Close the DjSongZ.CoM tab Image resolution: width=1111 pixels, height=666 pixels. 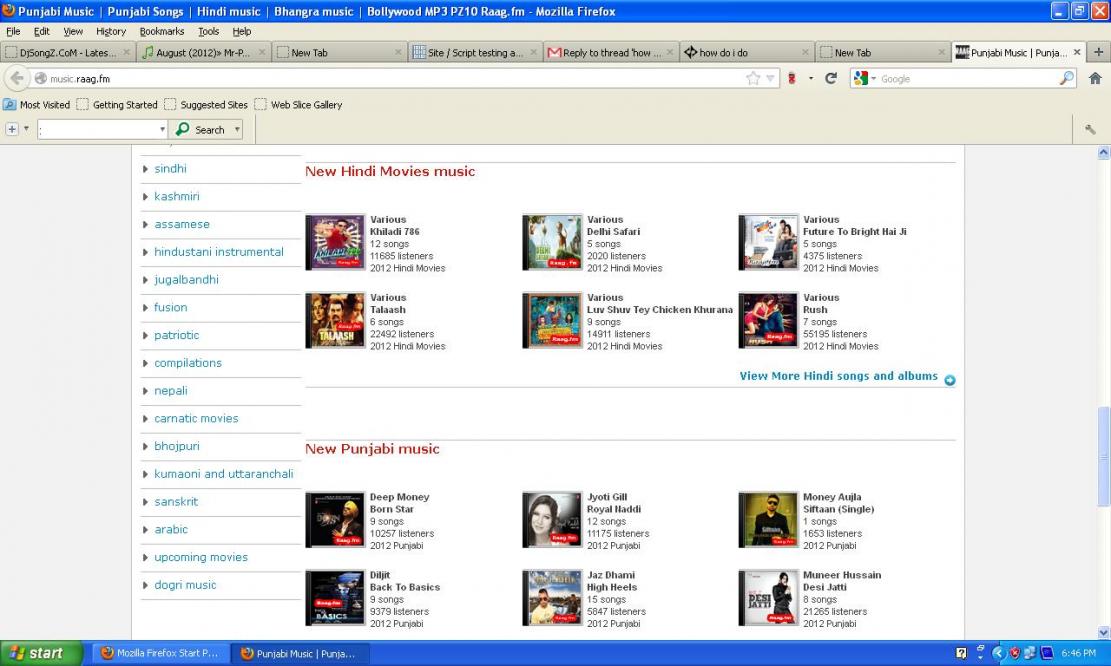coord(126,52)
